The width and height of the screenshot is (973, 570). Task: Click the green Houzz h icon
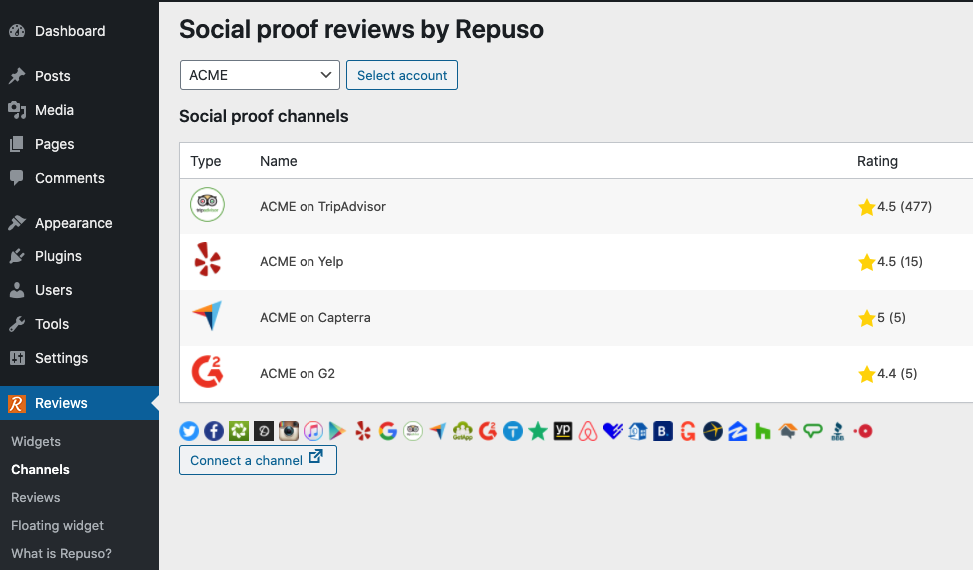point(763,431)
